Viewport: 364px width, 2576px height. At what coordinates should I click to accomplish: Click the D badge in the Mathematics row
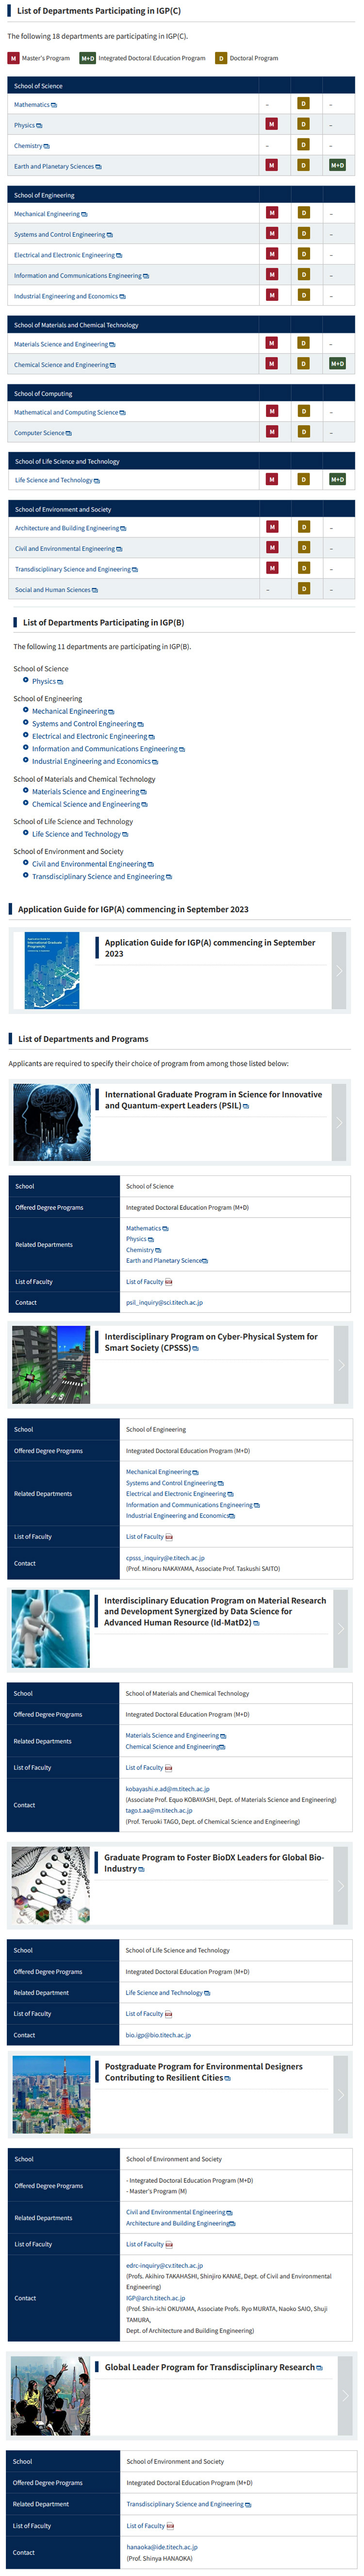(x=303, y=104)
